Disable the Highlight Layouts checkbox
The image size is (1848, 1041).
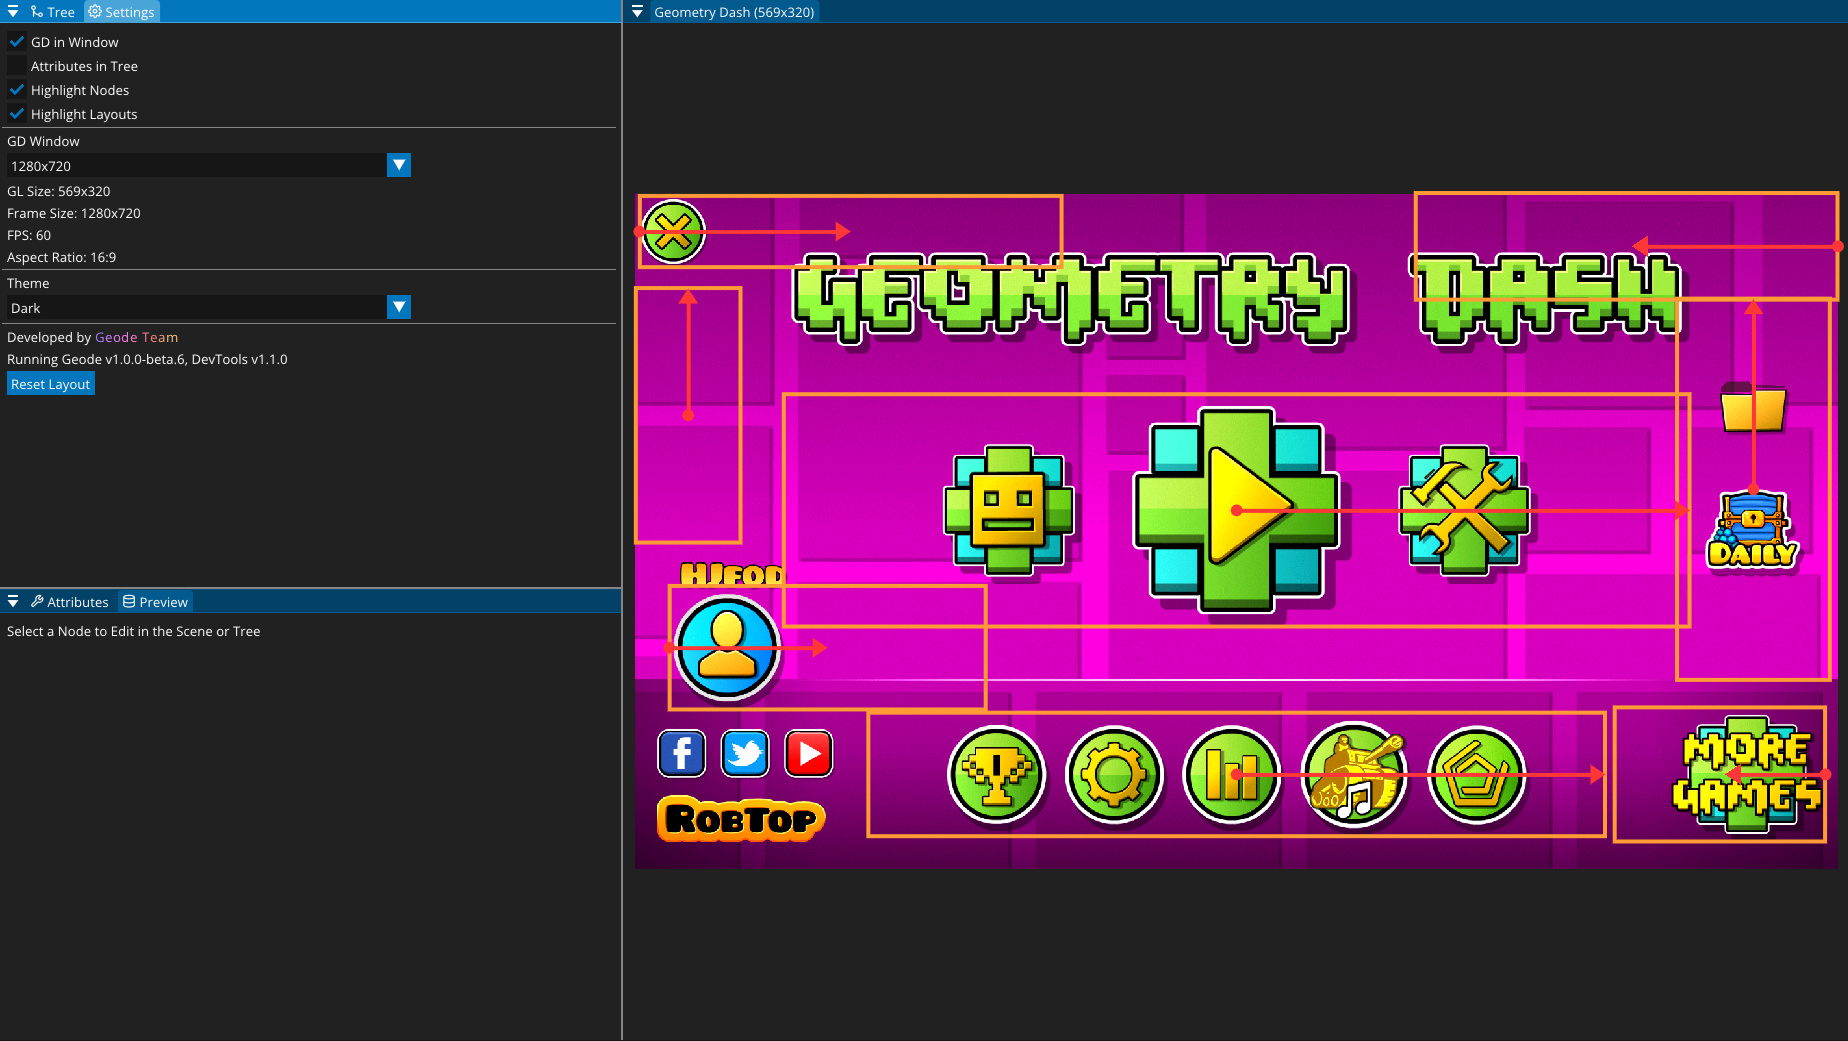17,113
